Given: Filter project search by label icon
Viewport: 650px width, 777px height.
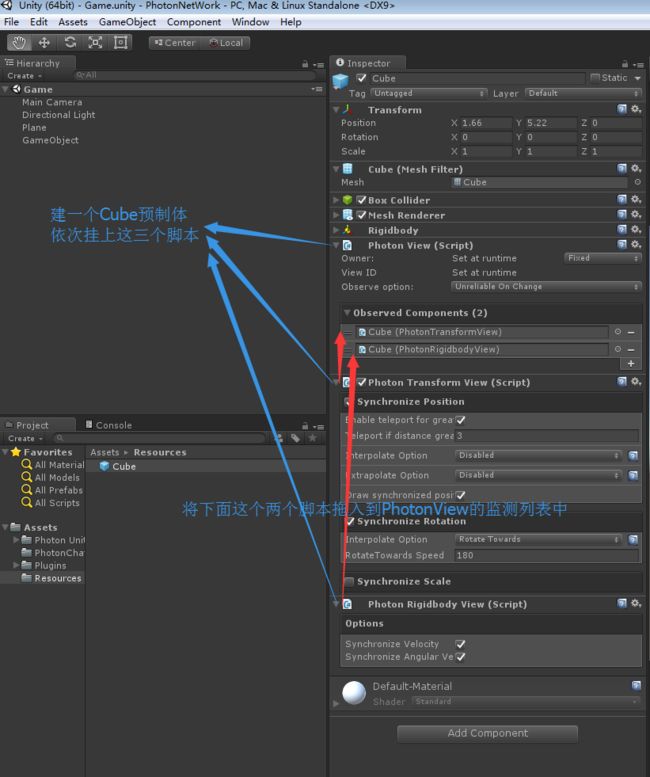Looking at the screenshot, I should tap(295, 438).
